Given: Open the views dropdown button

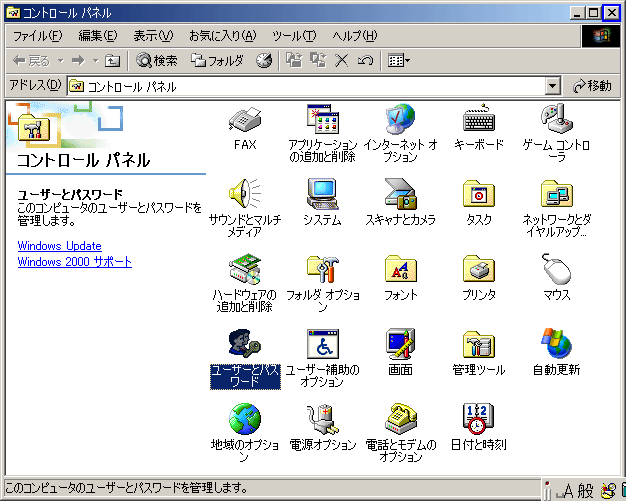Looking at the screenshot, I should tap(399, 61).
